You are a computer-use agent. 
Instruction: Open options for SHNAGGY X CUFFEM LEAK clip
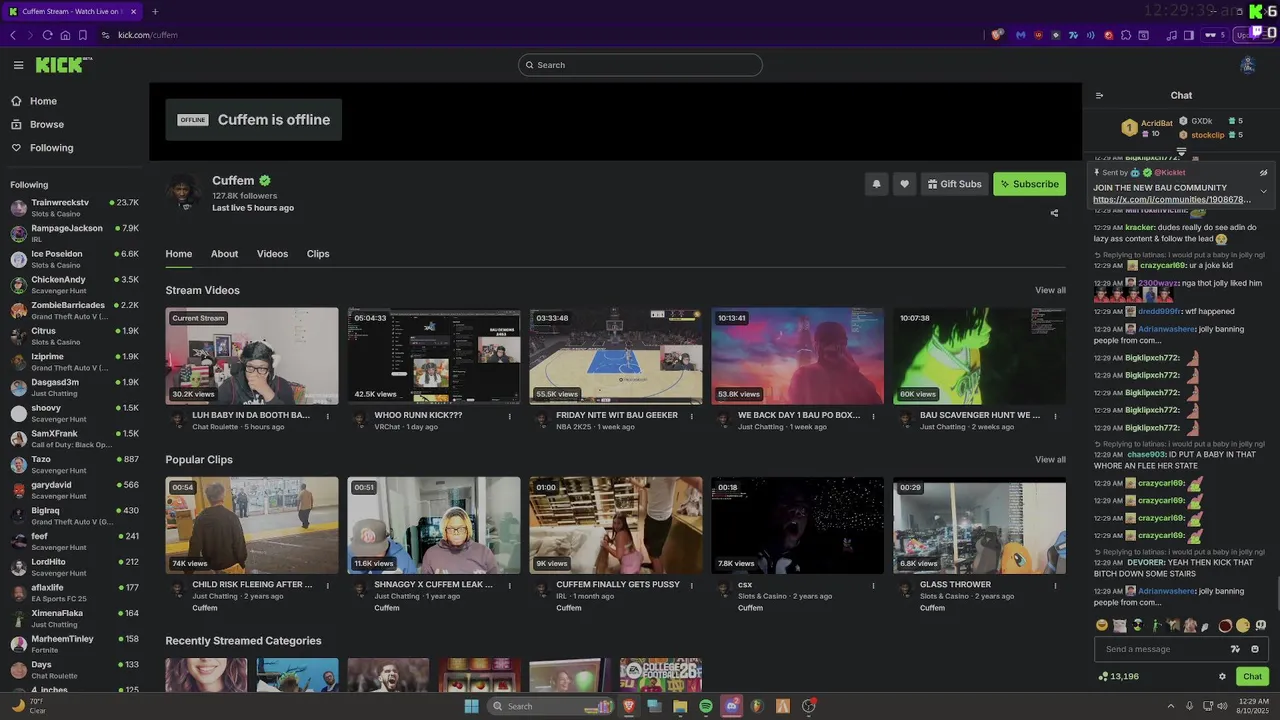(x=509, y=586)
